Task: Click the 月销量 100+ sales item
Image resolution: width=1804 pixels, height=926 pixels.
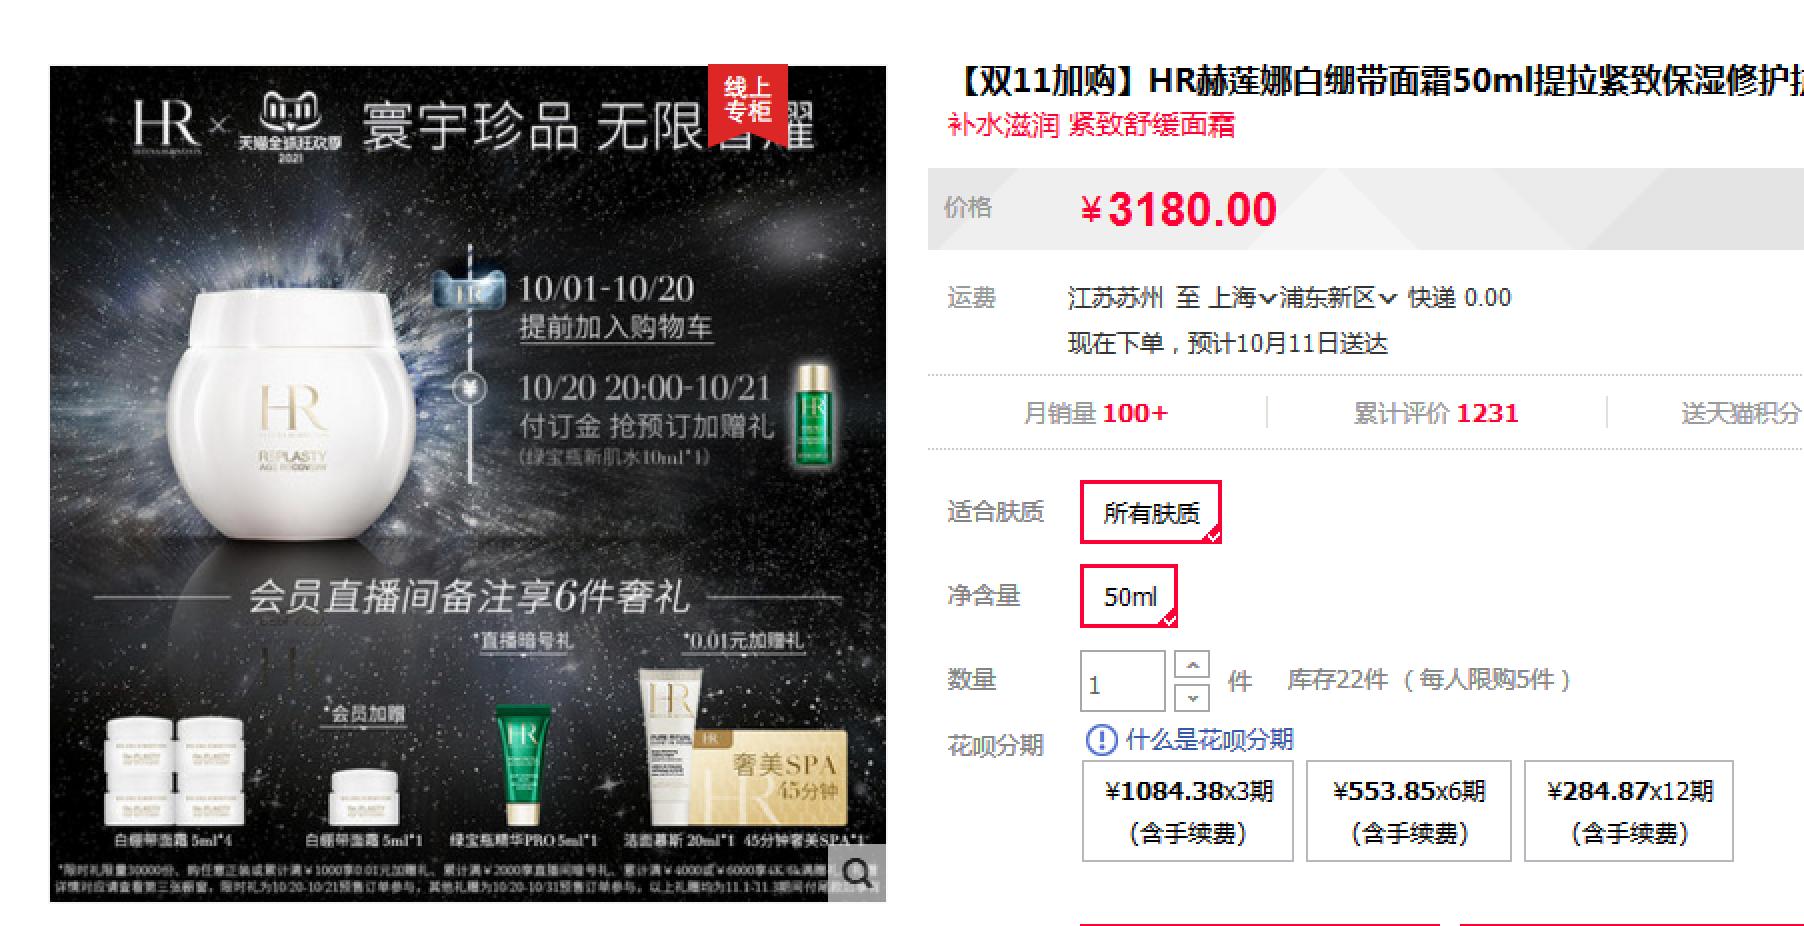Action: coord(1096,413)
